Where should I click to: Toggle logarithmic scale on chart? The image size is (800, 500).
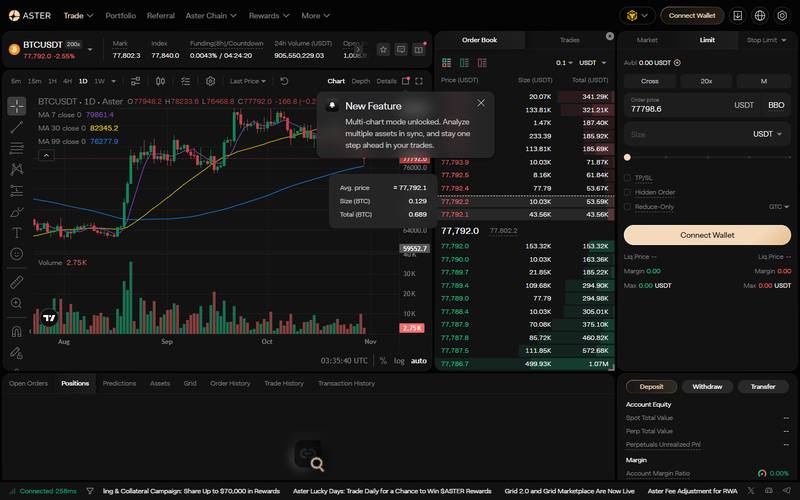click(399, 361)
